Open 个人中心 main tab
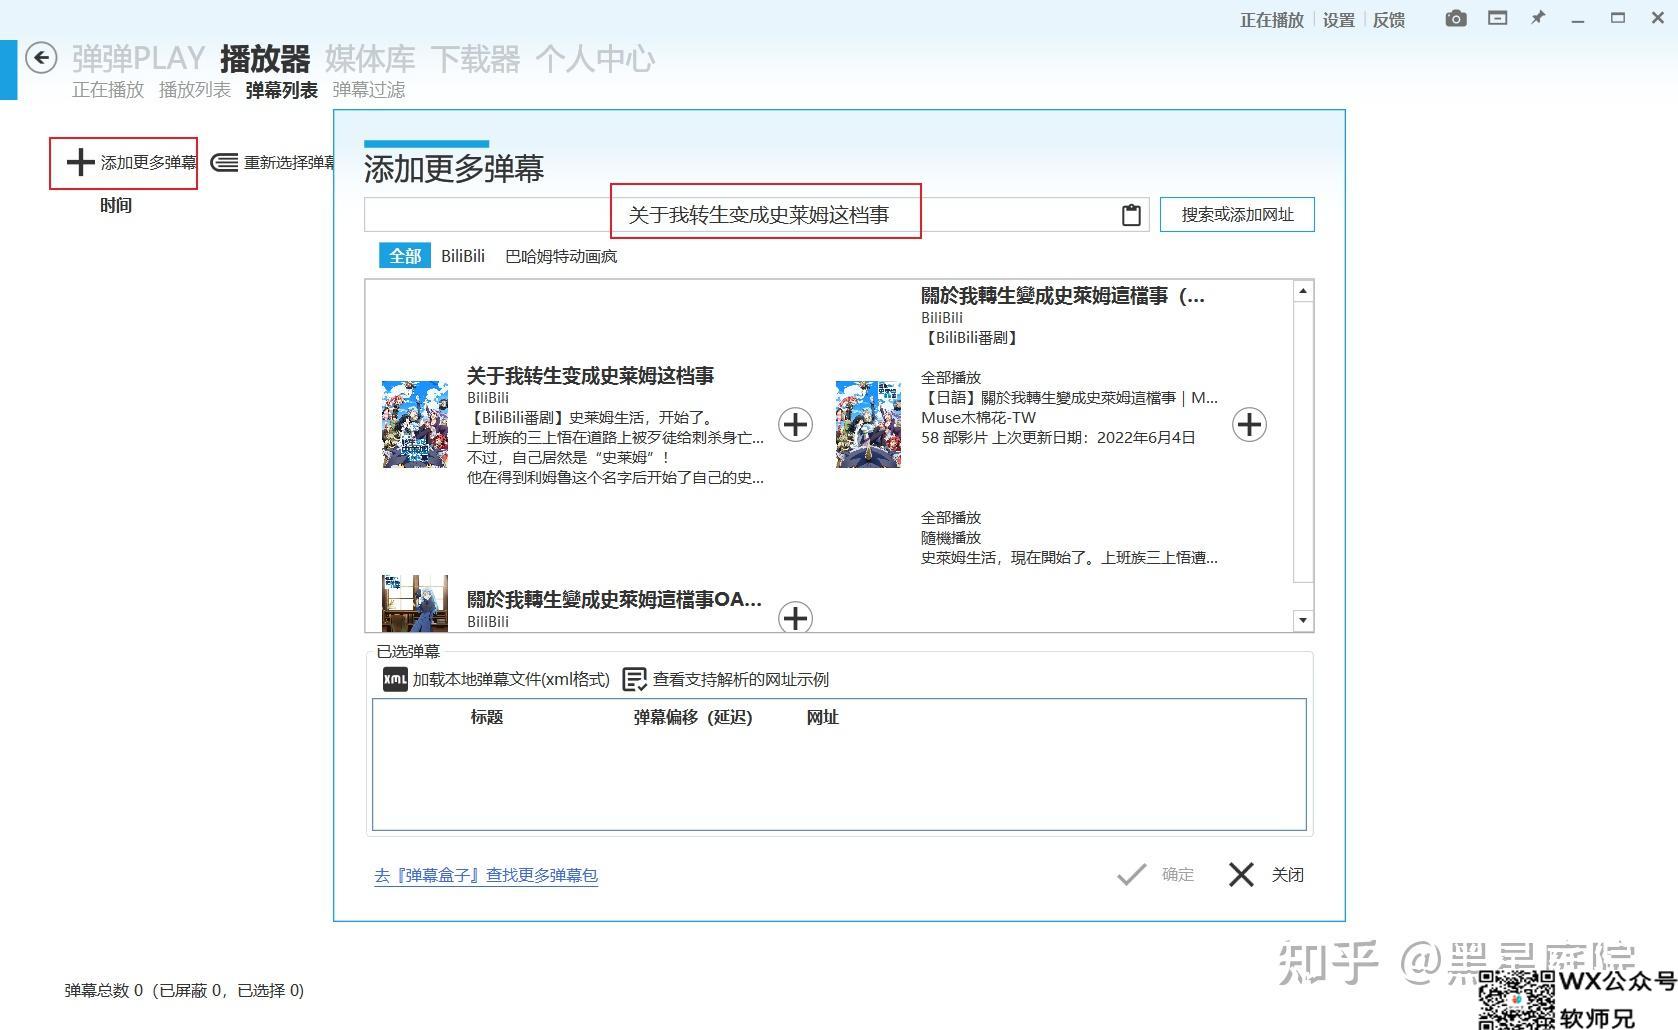This screenshot has width=1678, height=1030. 595,59
